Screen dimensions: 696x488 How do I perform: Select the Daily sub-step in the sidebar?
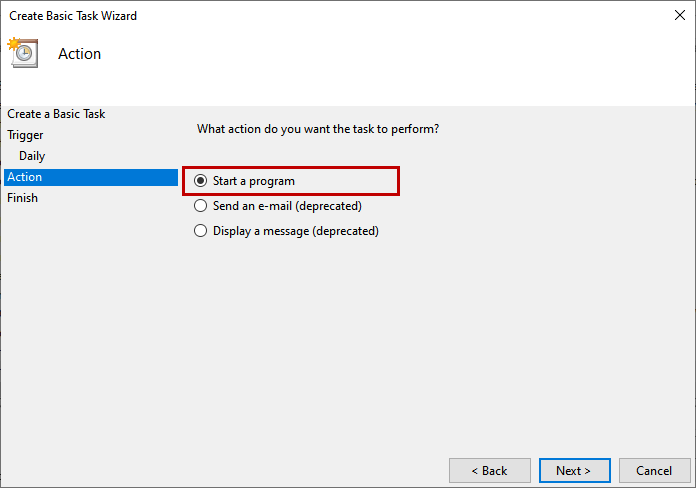click(x=32, y=156)
